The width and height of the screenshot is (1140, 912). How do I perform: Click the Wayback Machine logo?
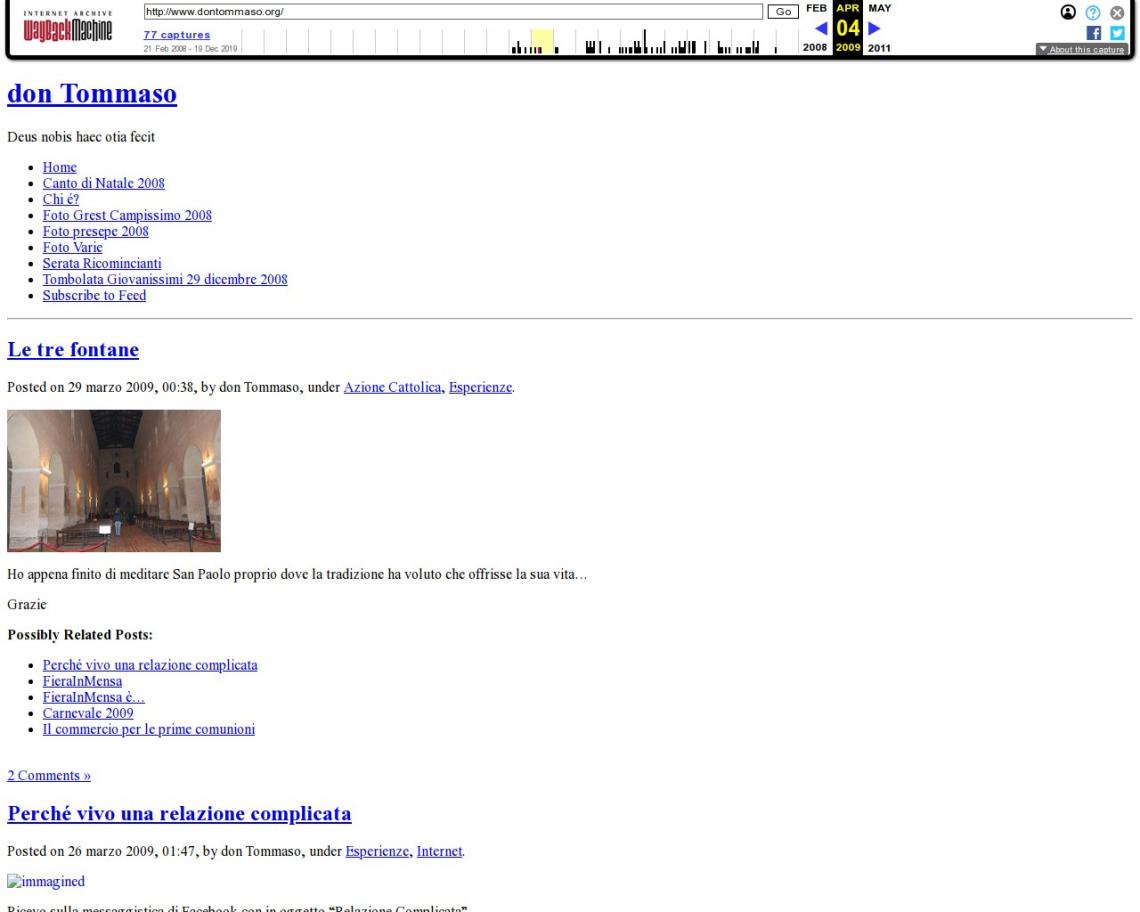click(x=68, y=27)
